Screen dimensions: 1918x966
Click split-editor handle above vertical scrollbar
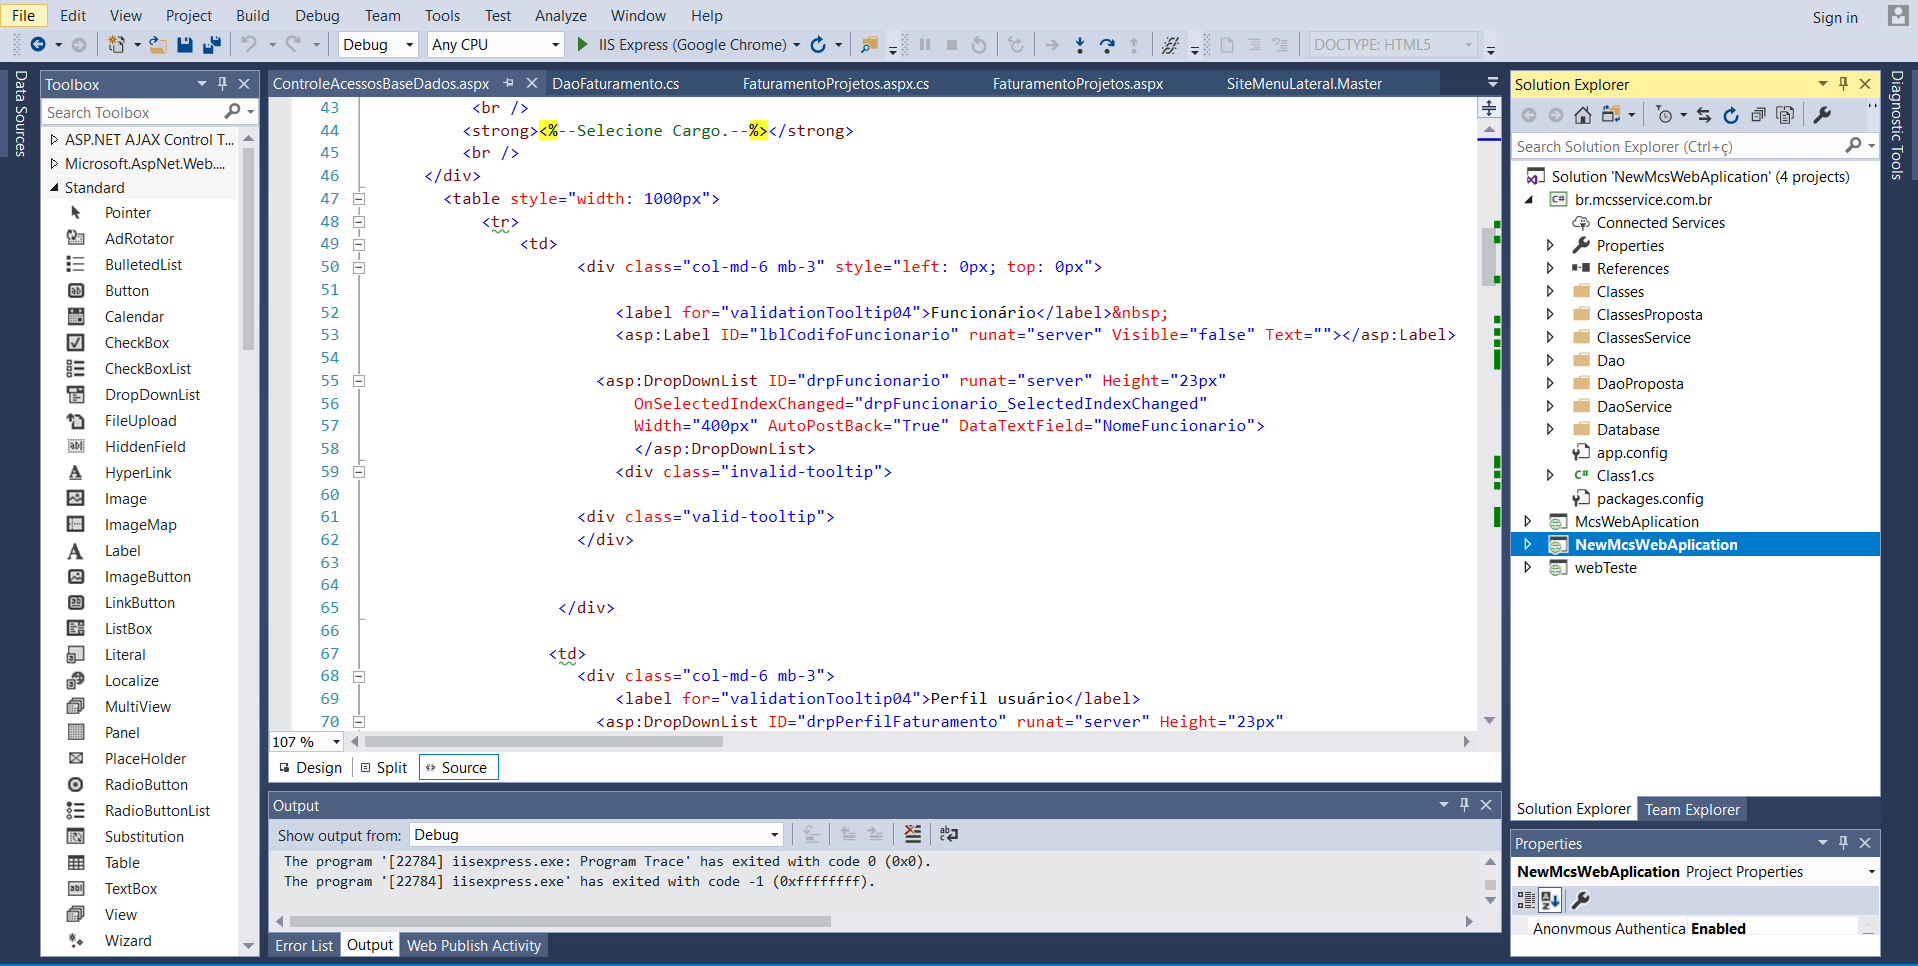[x=1489, y=108]
